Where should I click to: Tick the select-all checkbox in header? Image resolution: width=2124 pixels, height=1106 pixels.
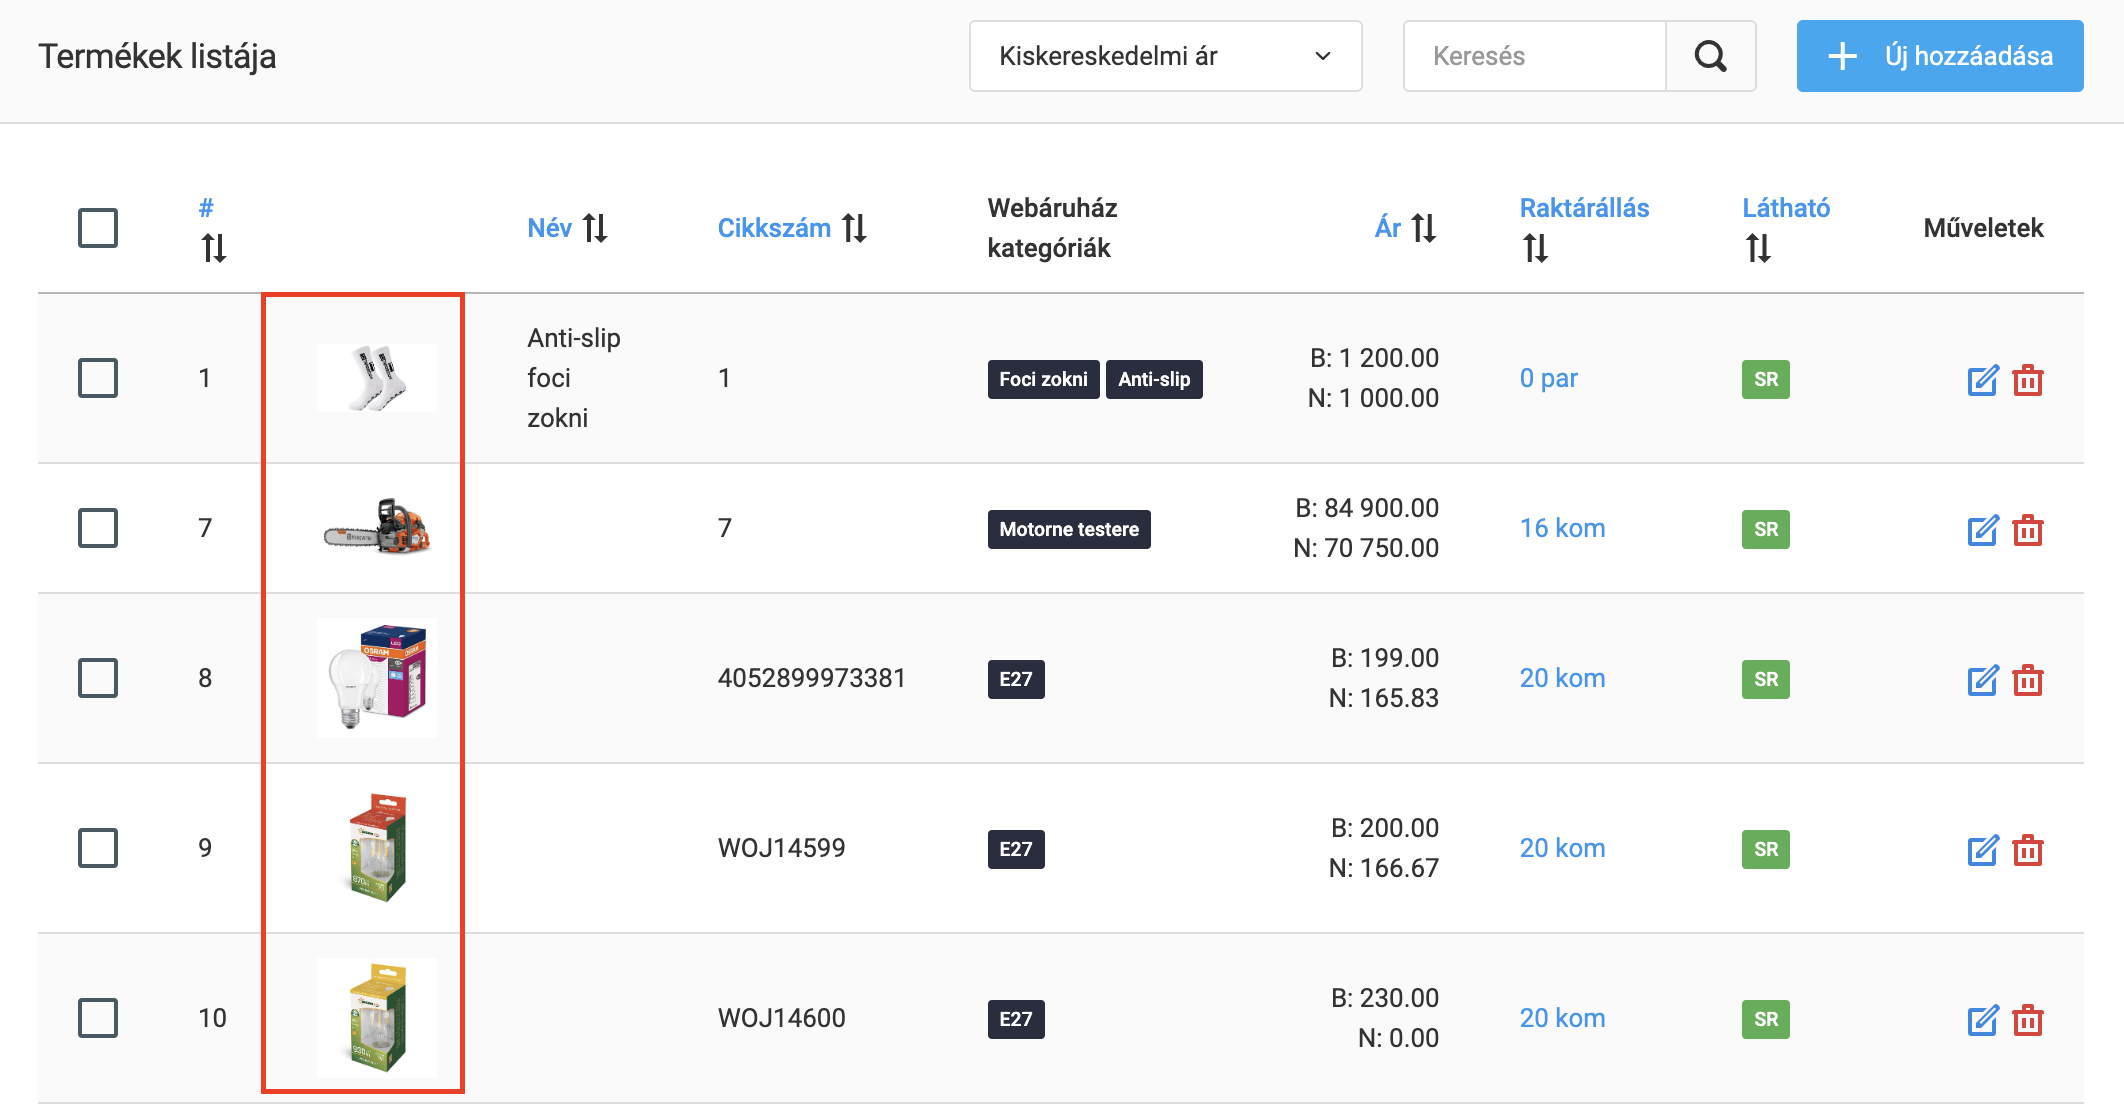pyautogui.click(x=98, y=228)
